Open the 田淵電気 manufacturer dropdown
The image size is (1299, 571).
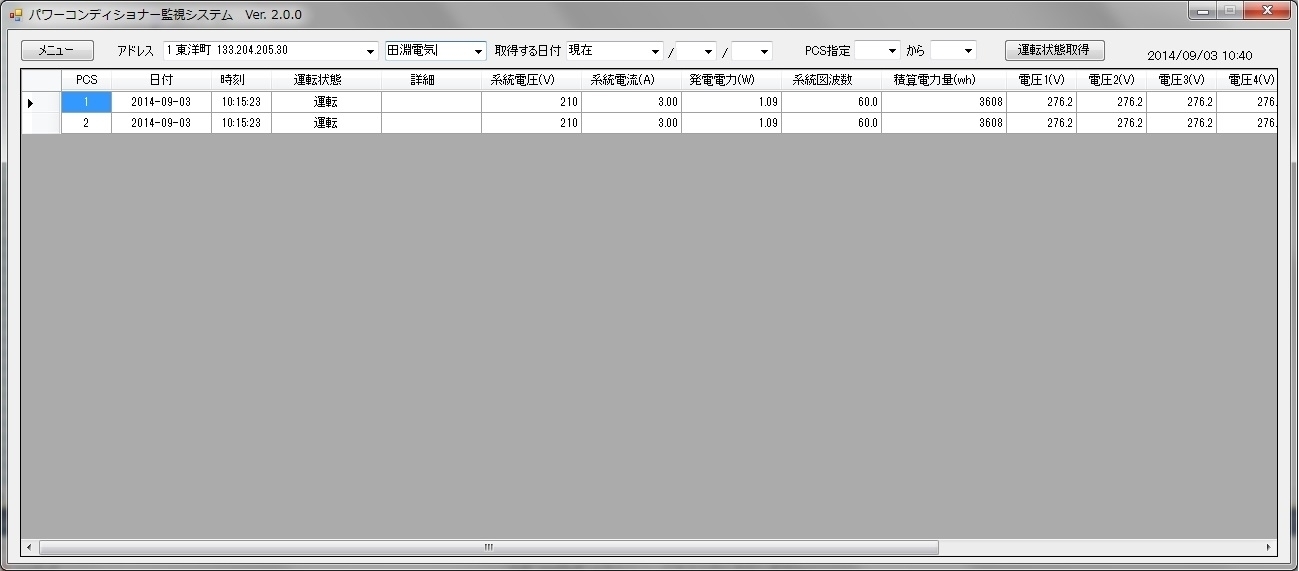[x=478, y=51]
